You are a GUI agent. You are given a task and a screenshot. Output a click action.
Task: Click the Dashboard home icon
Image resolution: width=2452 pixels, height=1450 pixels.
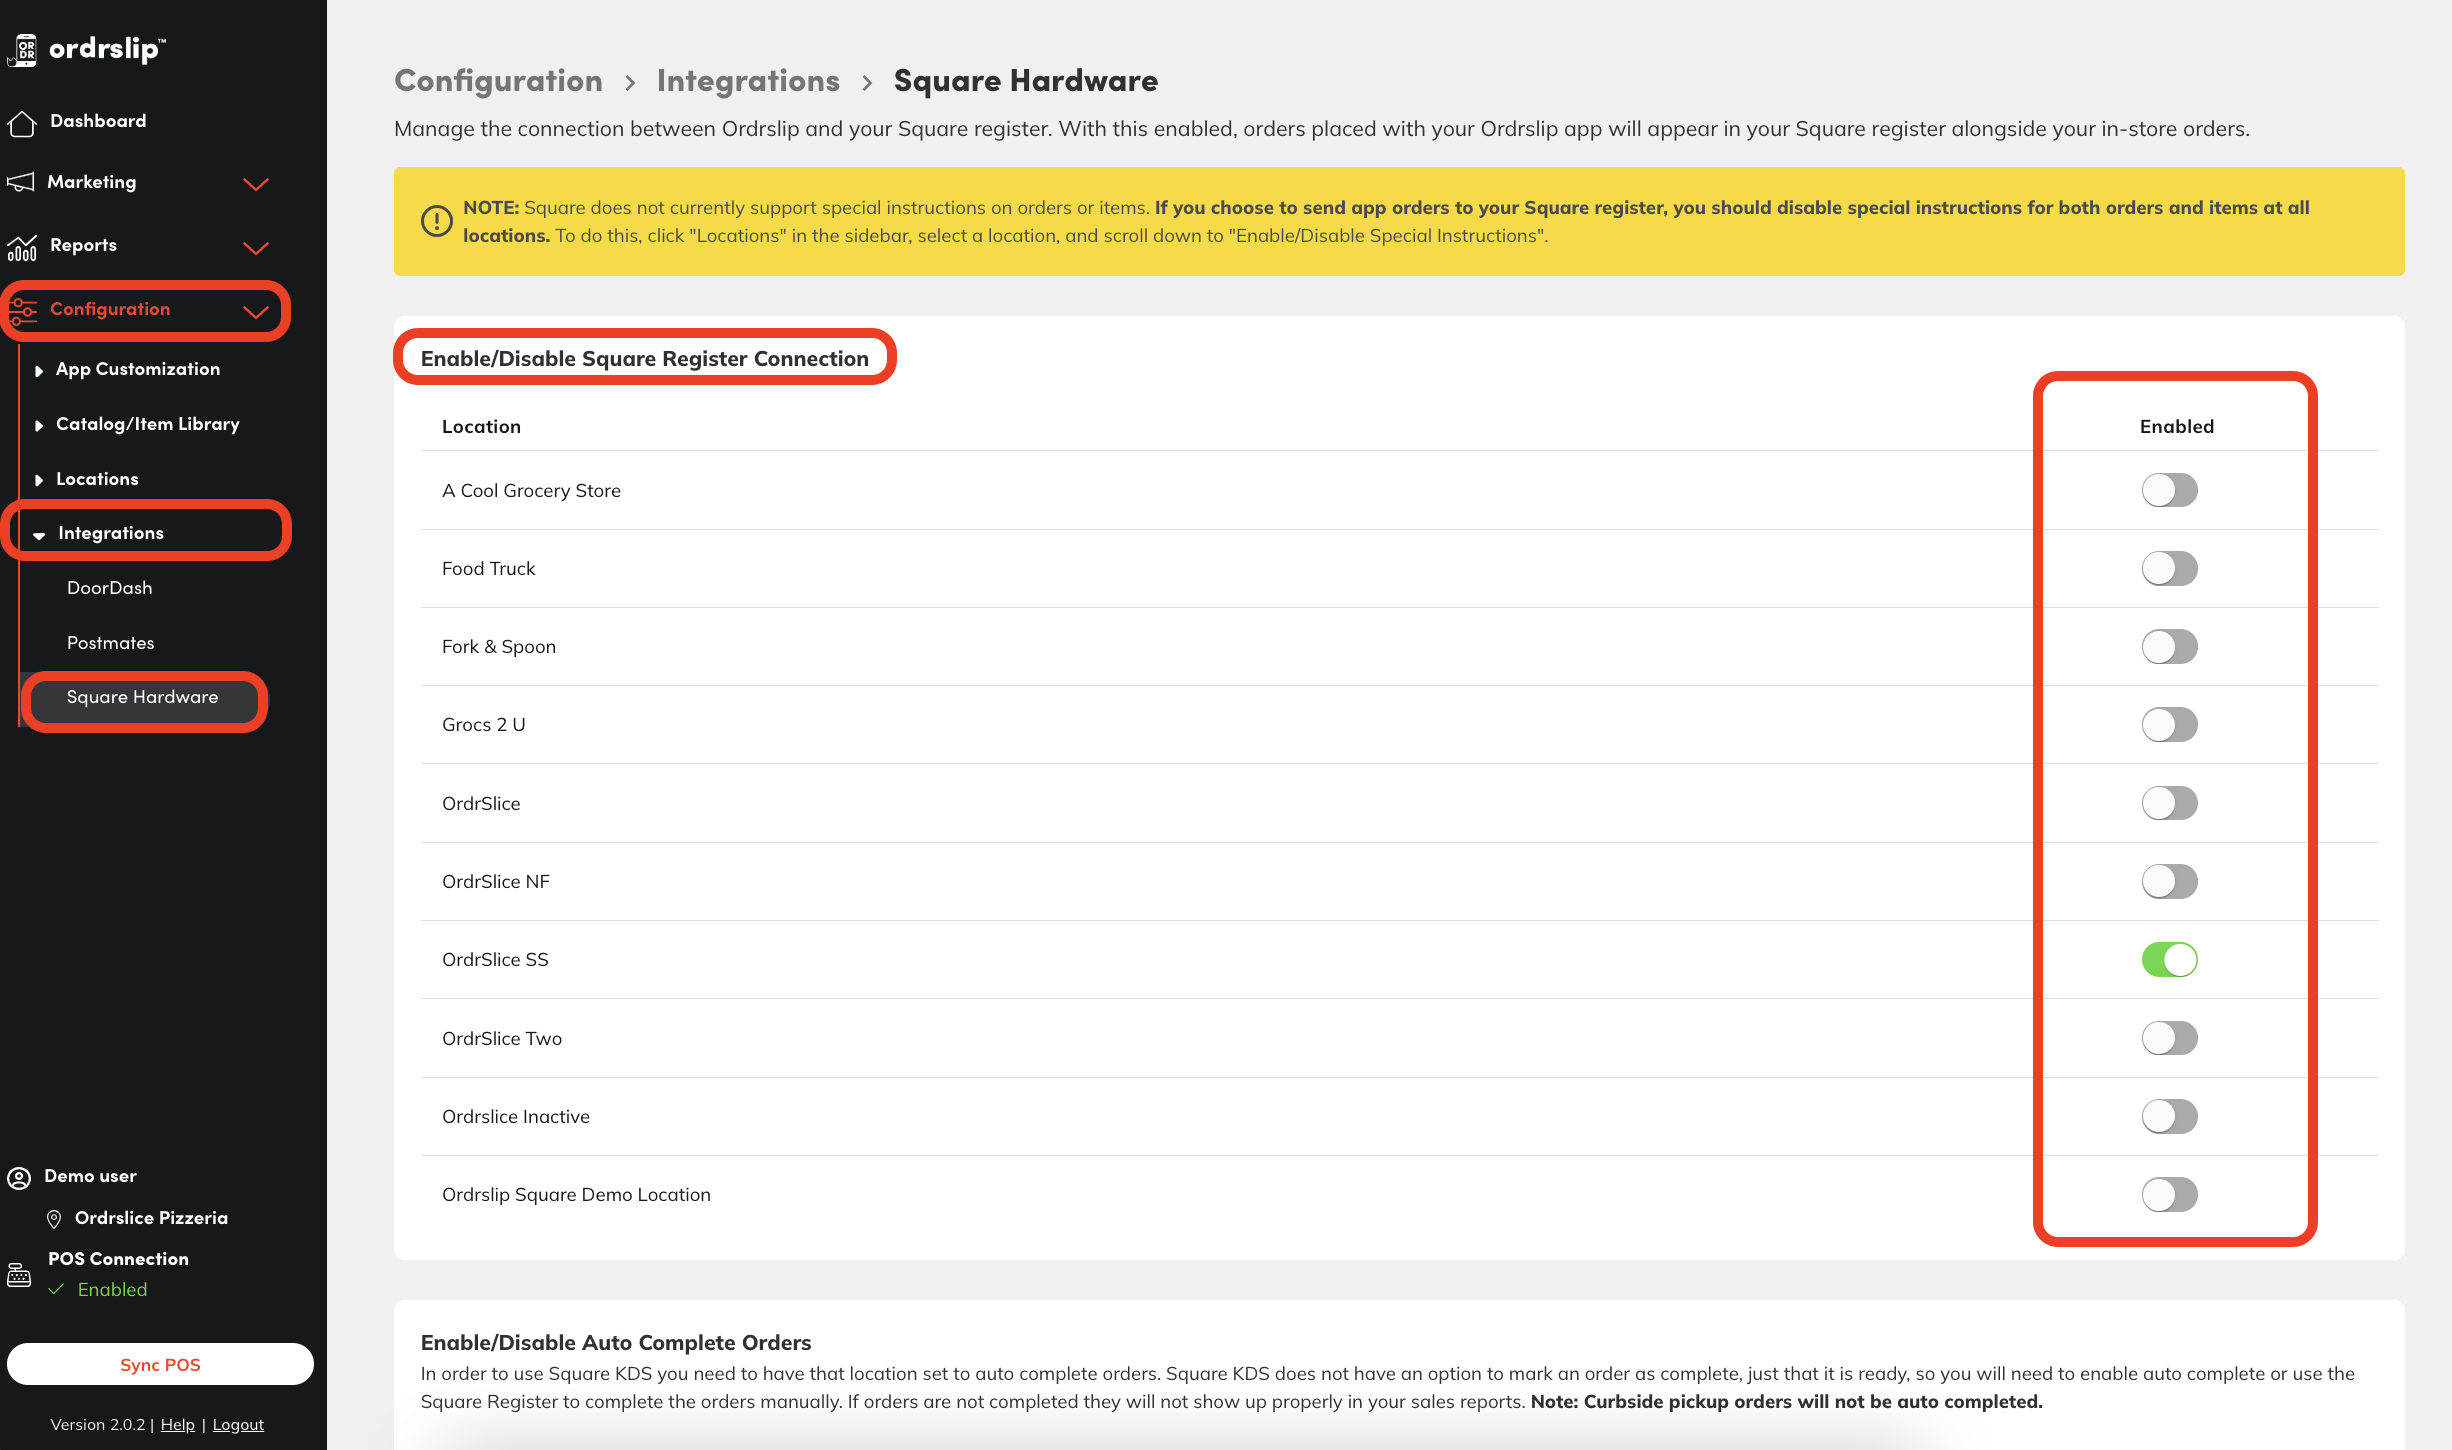(22, 122)
